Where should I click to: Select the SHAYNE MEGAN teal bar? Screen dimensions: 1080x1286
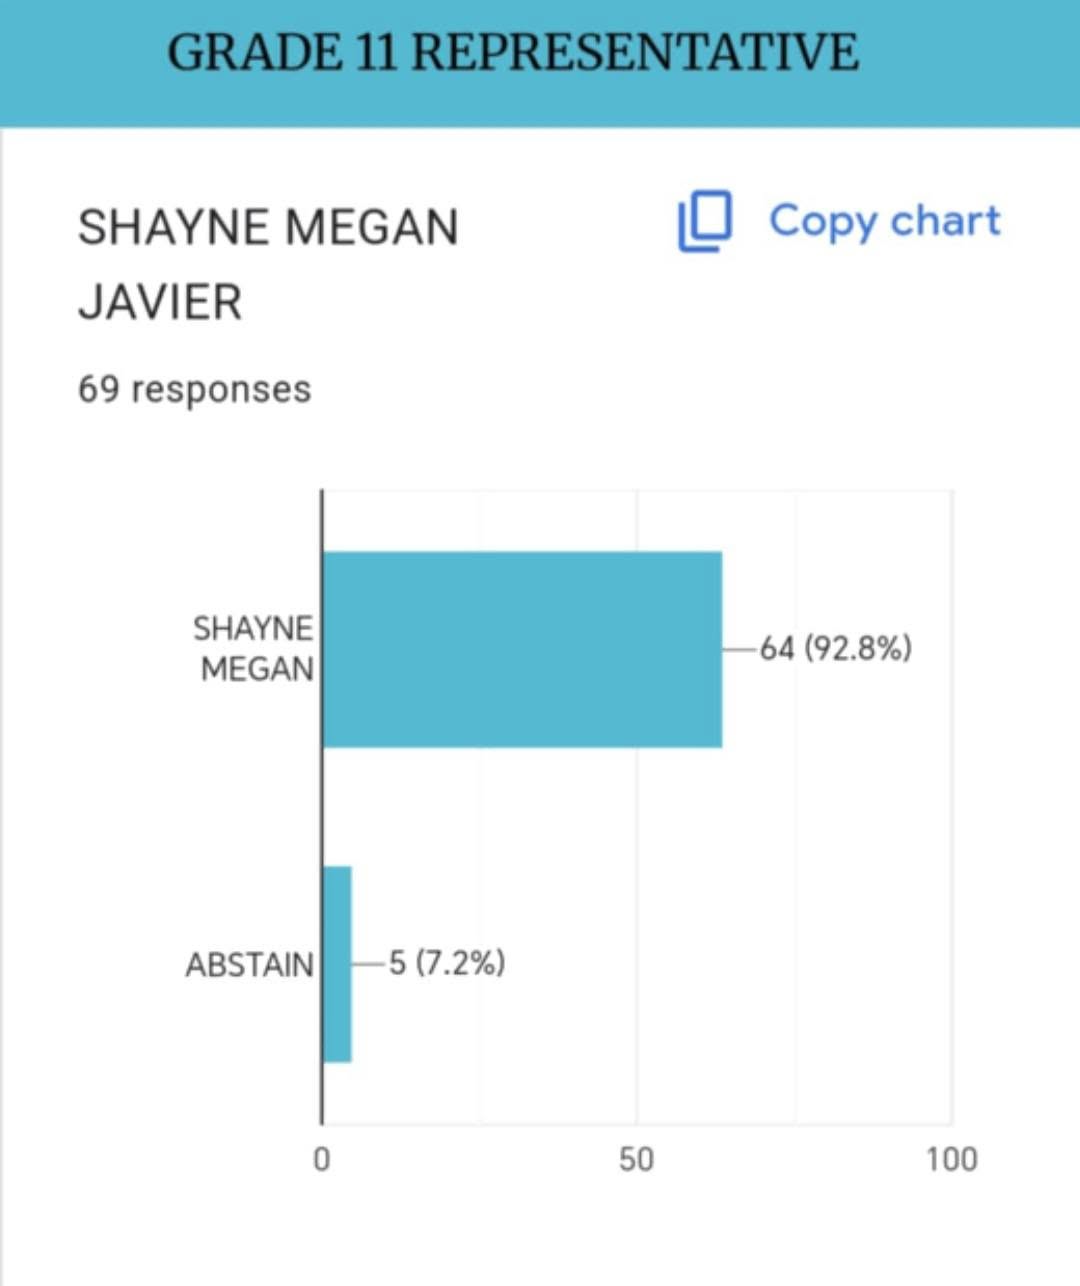[x=521, y=649]
